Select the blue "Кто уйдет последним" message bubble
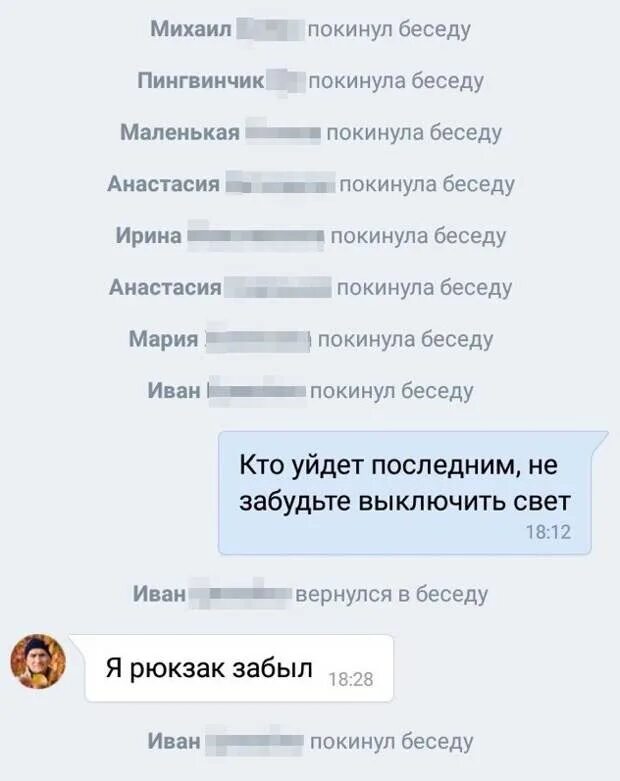 tap(405, 493)
